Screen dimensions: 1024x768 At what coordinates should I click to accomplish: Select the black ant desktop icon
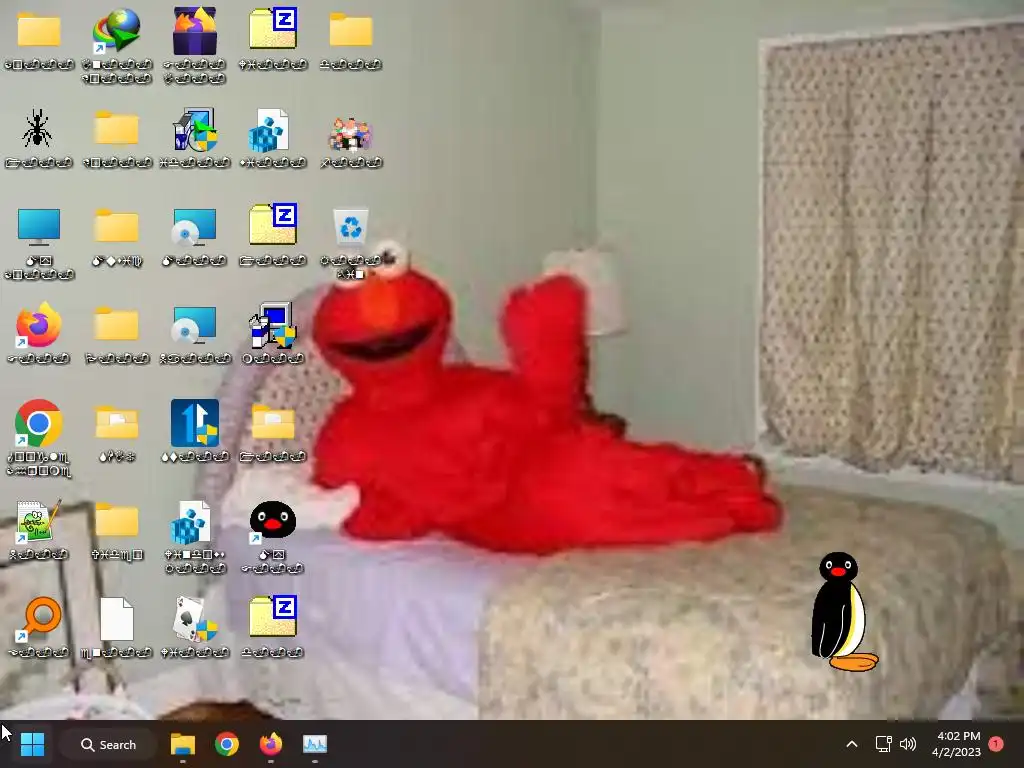(38, 128)
